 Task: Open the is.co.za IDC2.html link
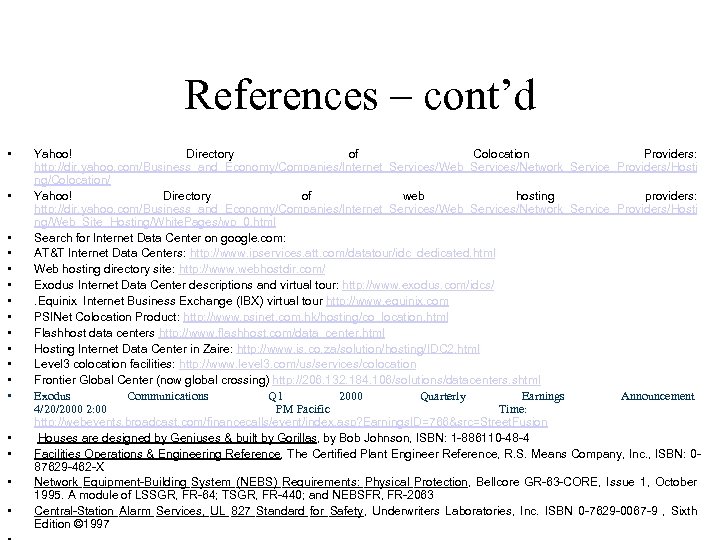359,349
